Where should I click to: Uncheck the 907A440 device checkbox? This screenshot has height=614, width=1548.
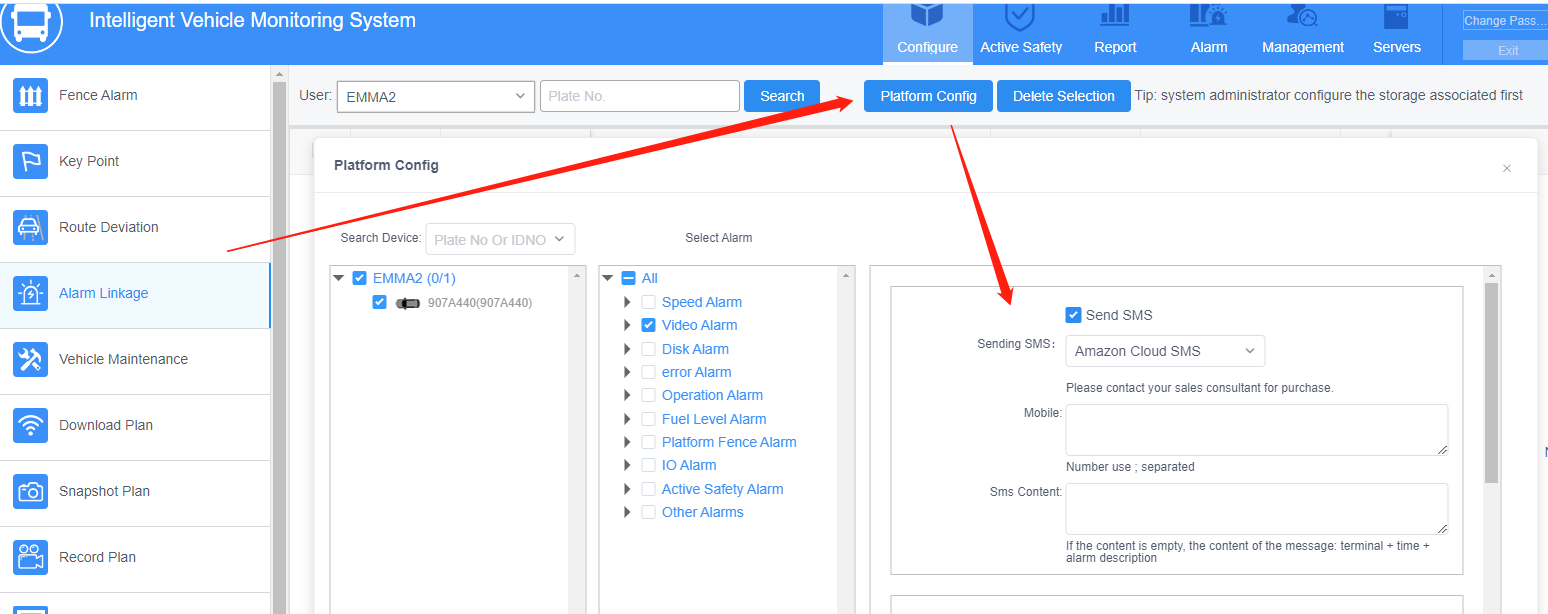379,302
